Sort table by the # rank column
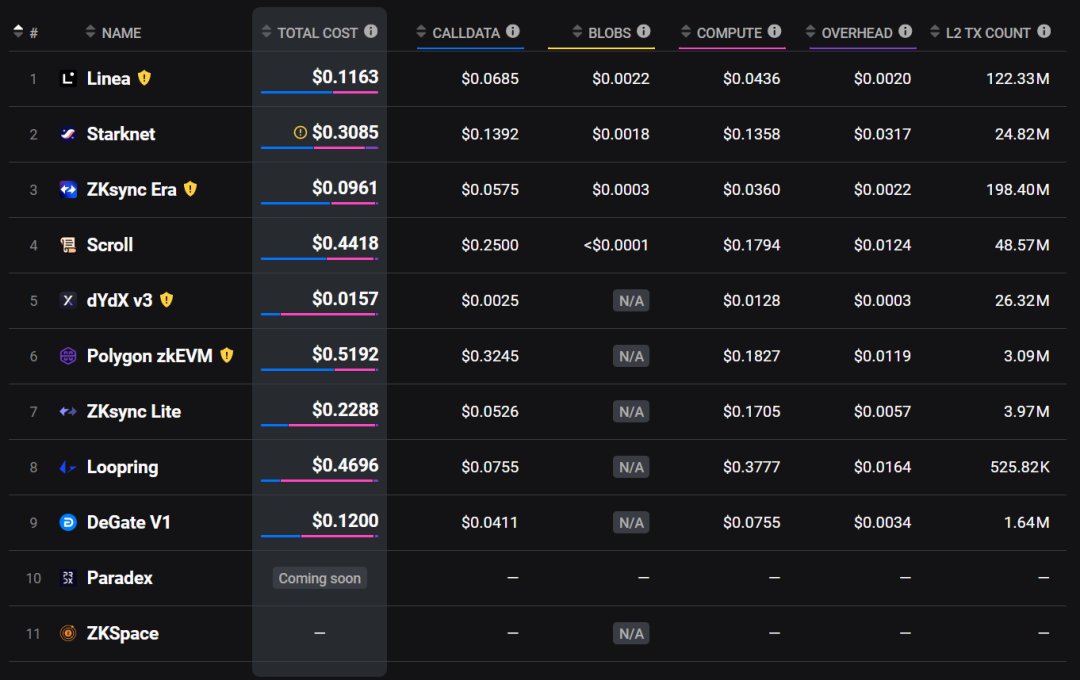This screenshot has height=680, width=1080. click(x=26, y=32)
